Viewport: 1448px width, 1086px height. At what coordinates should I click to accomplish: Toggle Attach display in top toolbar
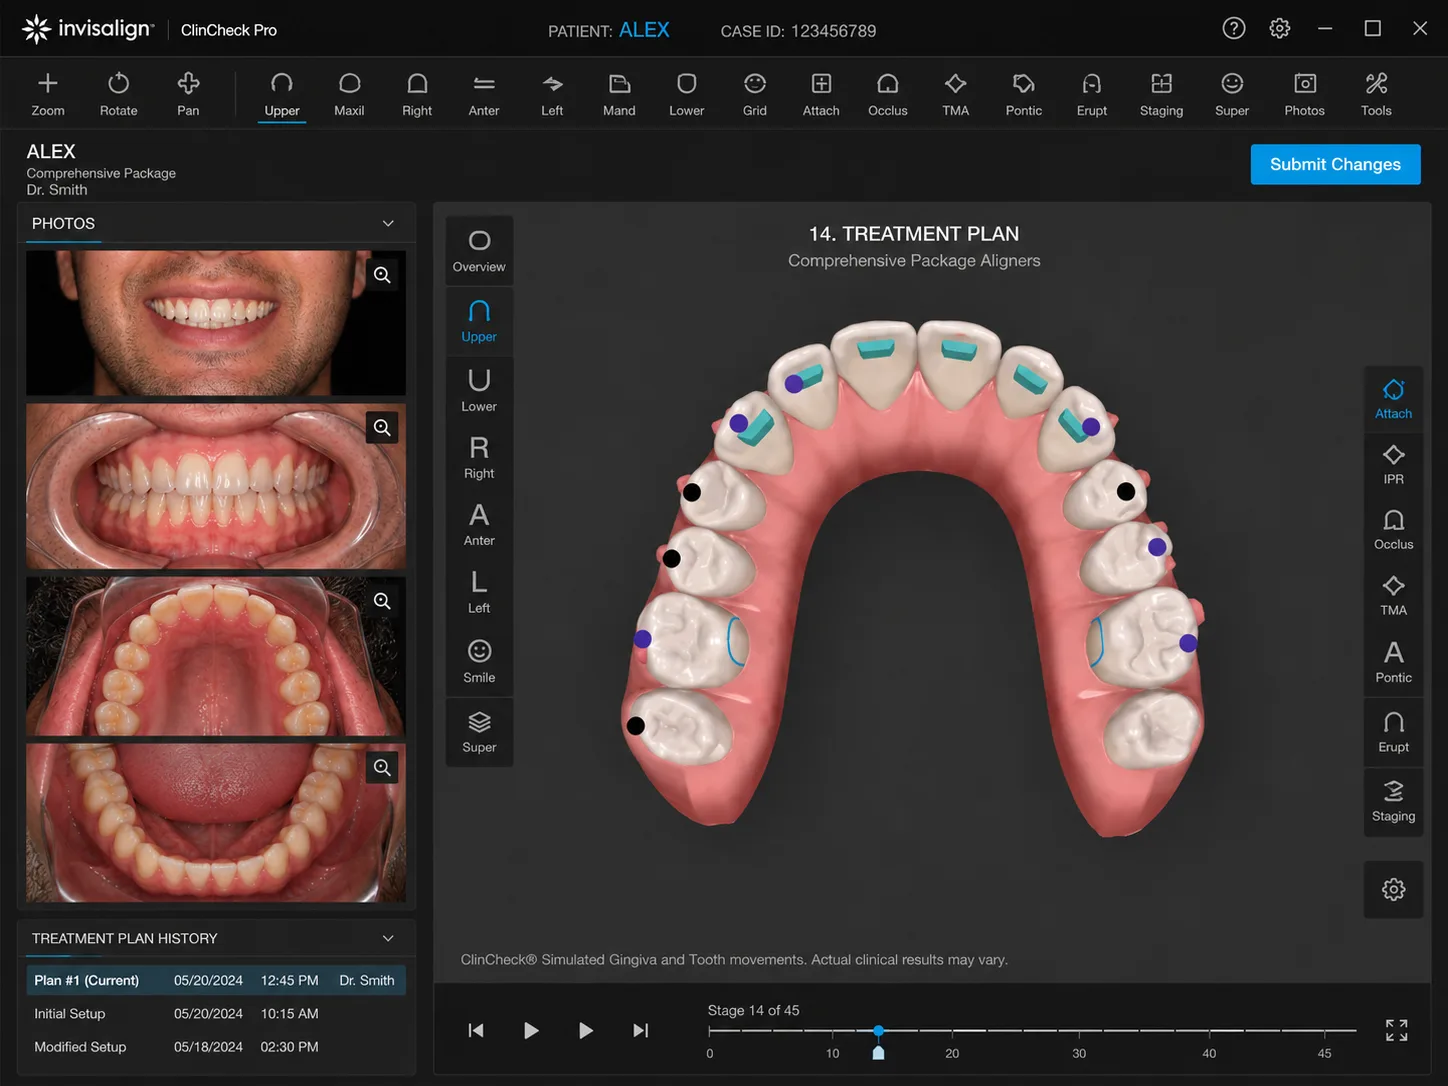tap(821, 94)
